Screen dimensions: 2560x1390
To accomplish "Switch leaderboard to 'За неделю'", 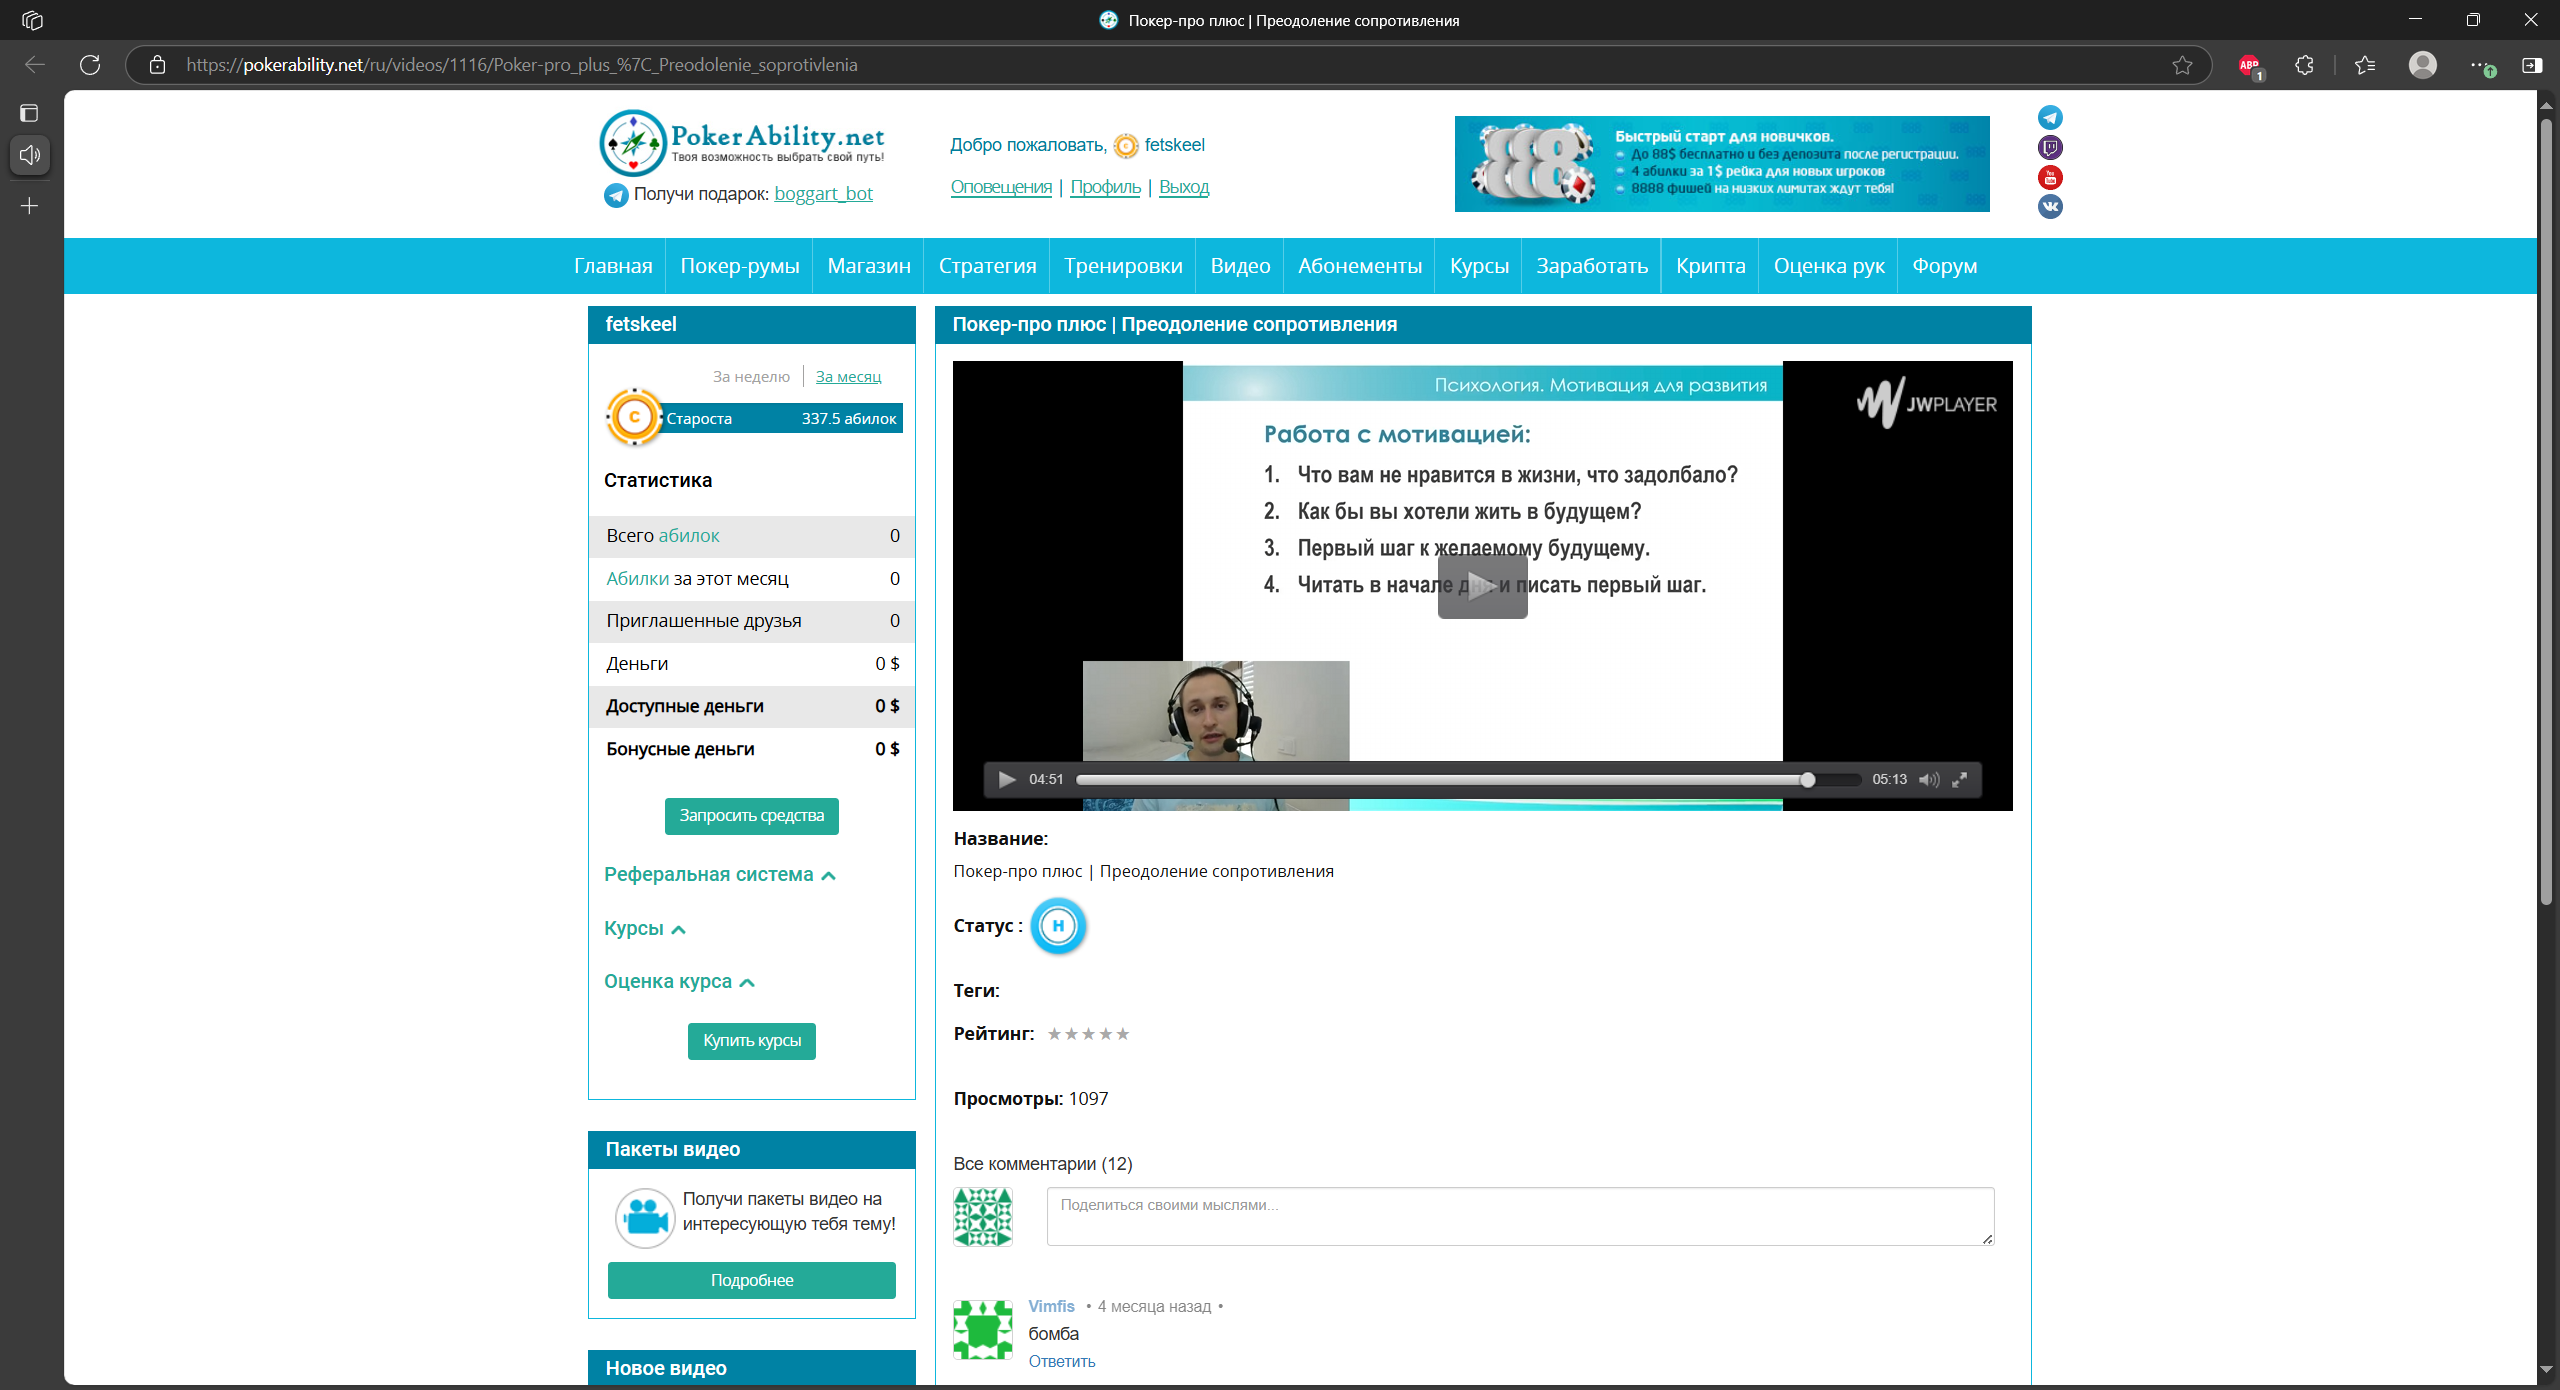I will tap(751, 377).
